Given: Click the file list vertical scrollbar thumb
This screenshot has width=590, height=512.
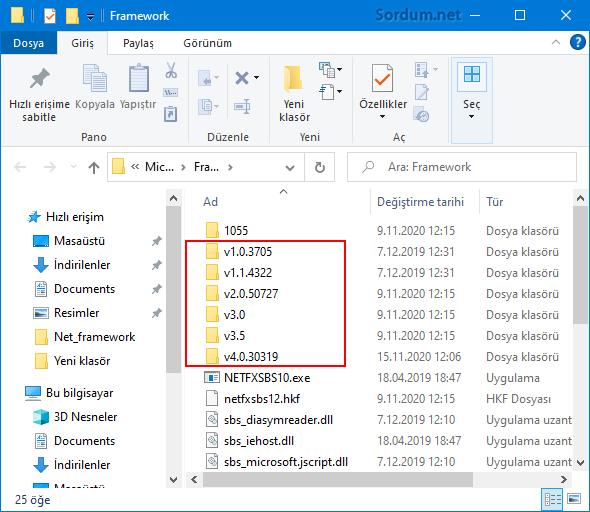Looking at the screenshot, I should (x=580, y=264).
